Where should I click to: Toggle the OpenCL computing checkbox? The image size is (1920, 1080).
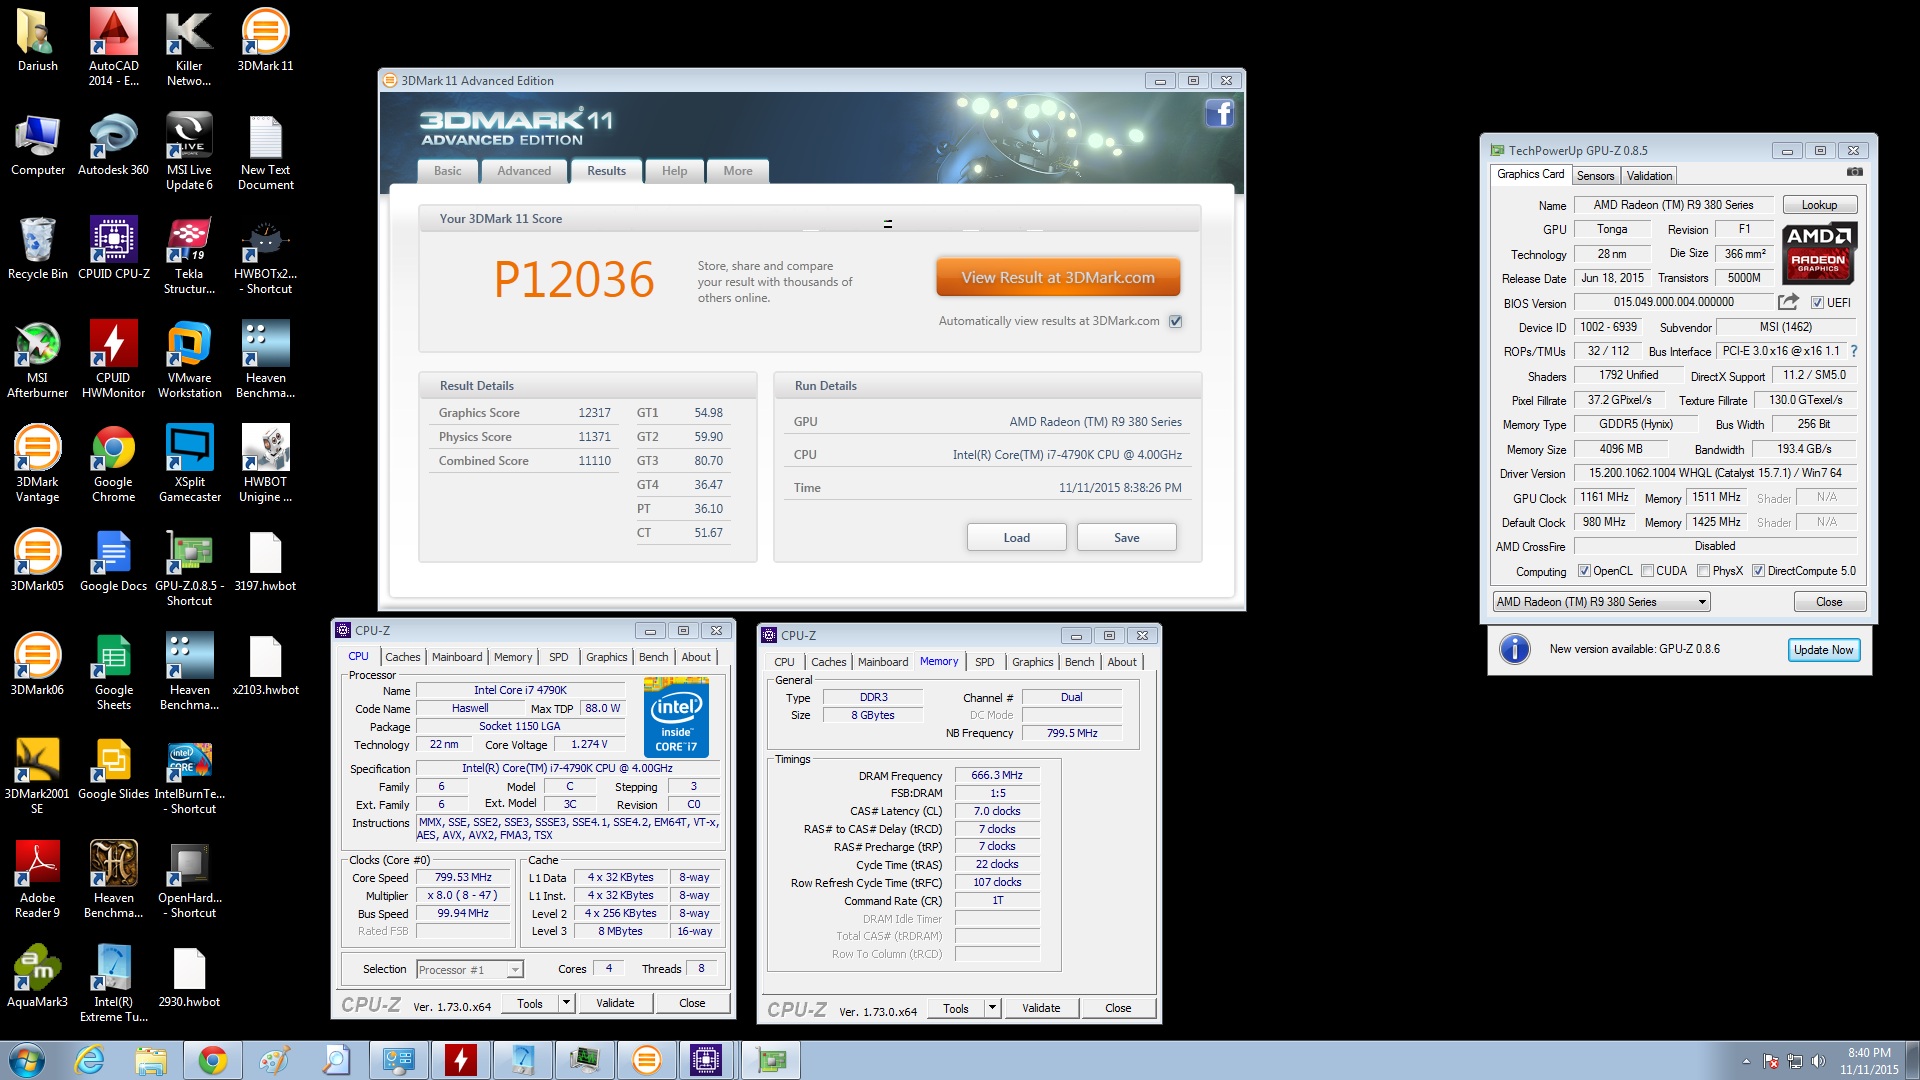(1584, 571)
